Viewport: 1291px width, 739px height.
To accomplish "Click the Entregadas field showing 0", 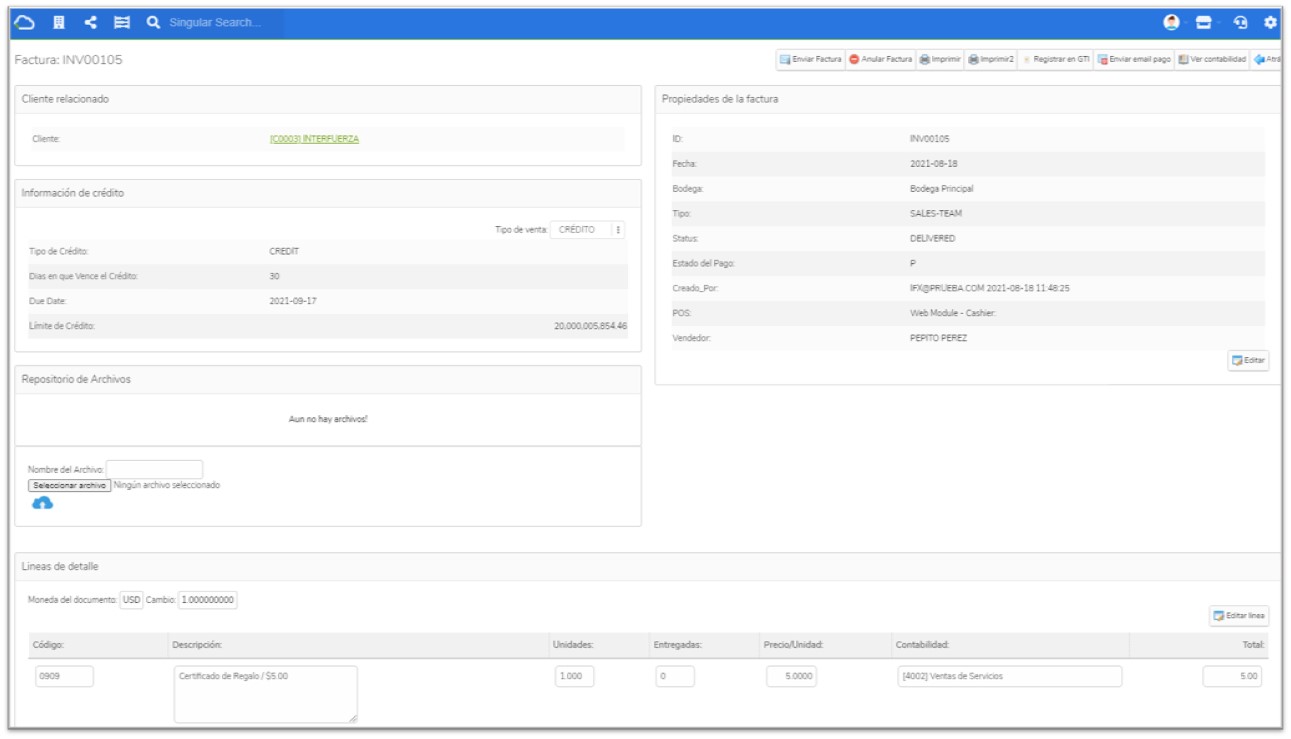I will tap(674, 676).
